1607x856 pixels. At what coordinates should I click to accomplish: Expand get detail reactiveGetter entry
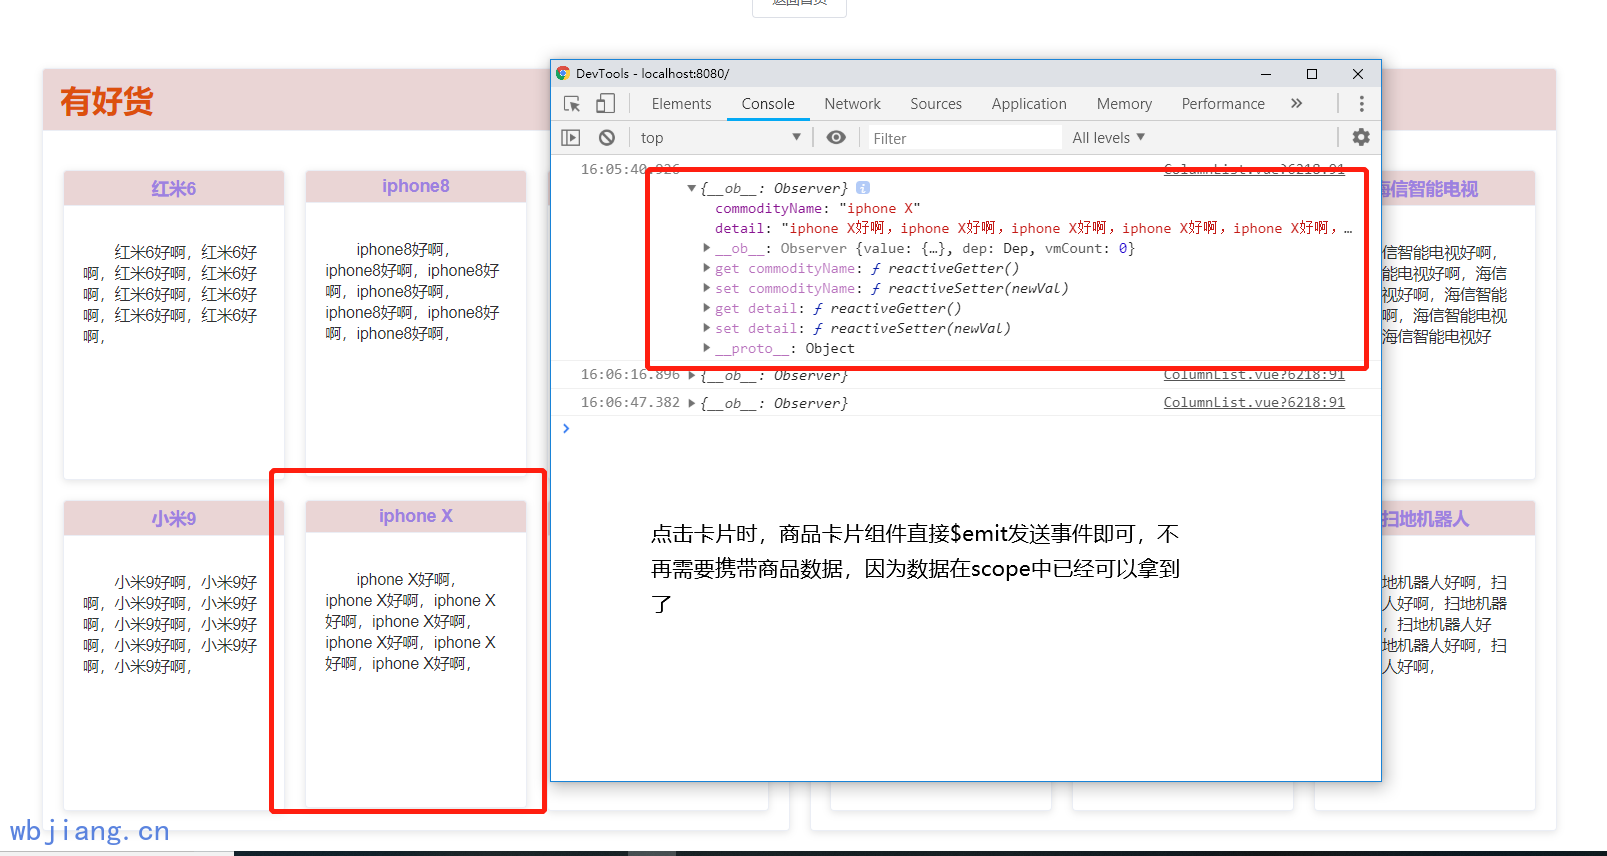click(x=706, y=308)
